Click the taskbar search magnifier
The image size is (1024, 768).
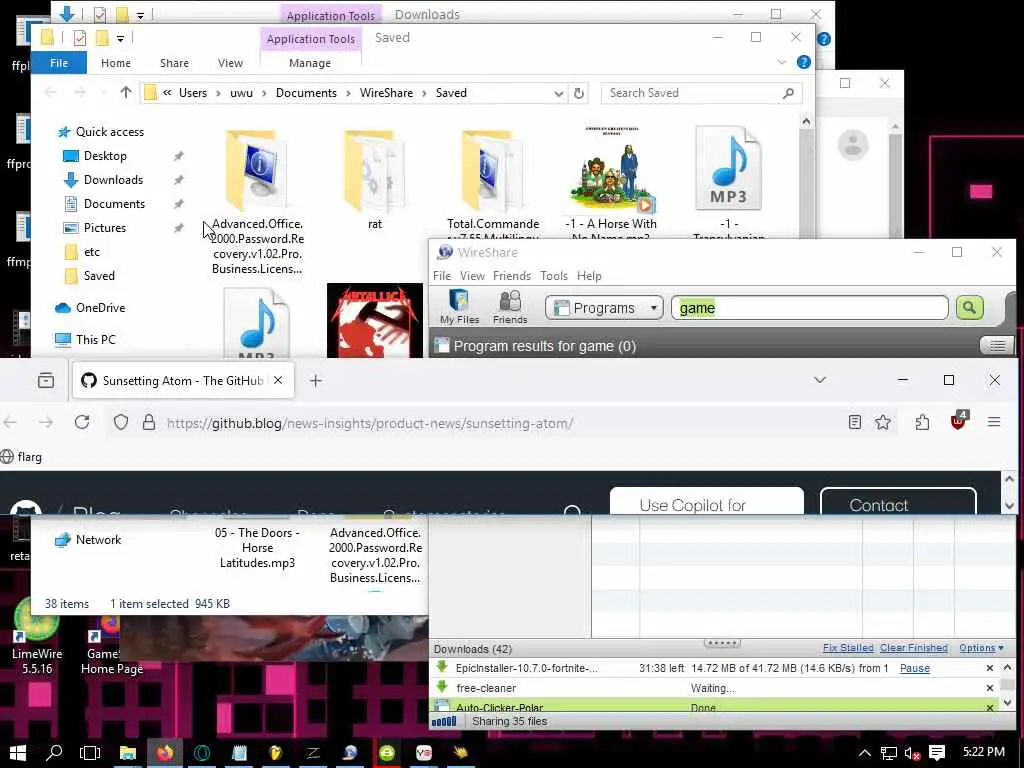click(54, 752)
